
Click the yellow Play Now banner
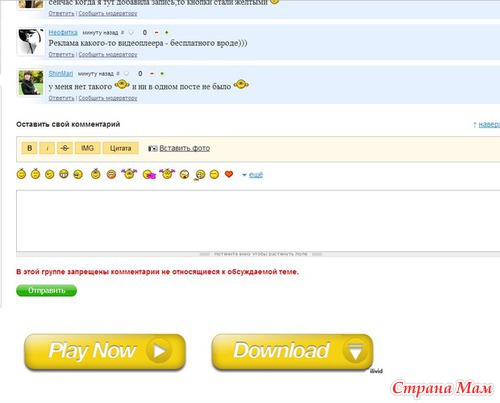pos(105,352)
